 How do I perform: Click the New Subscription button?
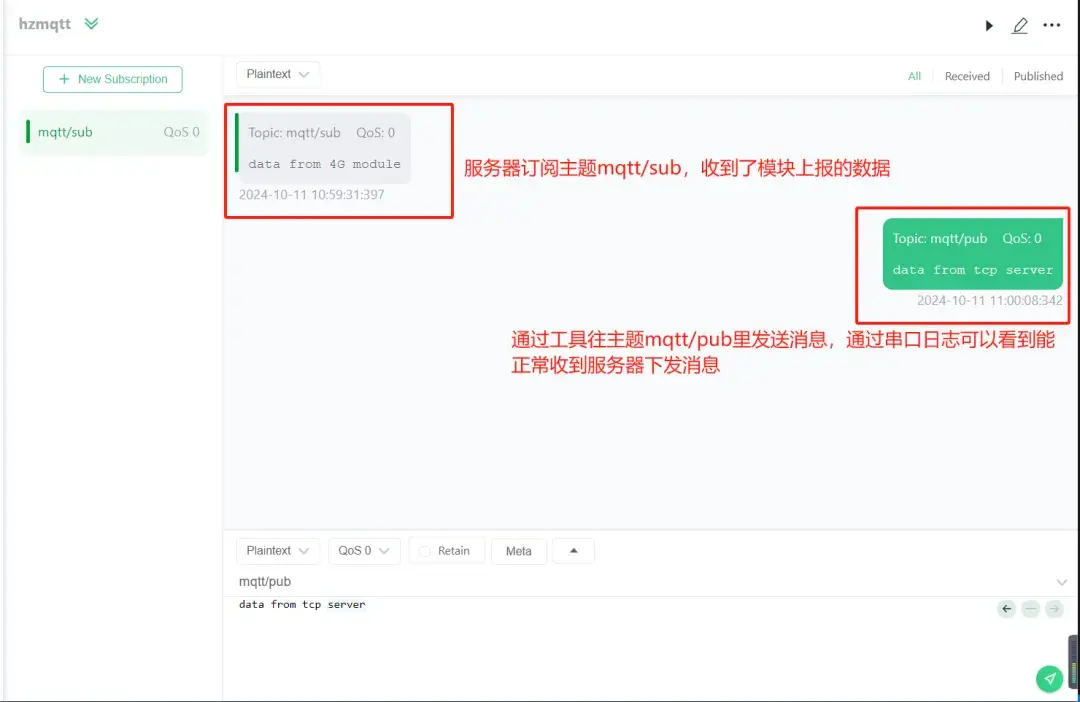click(x=112, y=79)
